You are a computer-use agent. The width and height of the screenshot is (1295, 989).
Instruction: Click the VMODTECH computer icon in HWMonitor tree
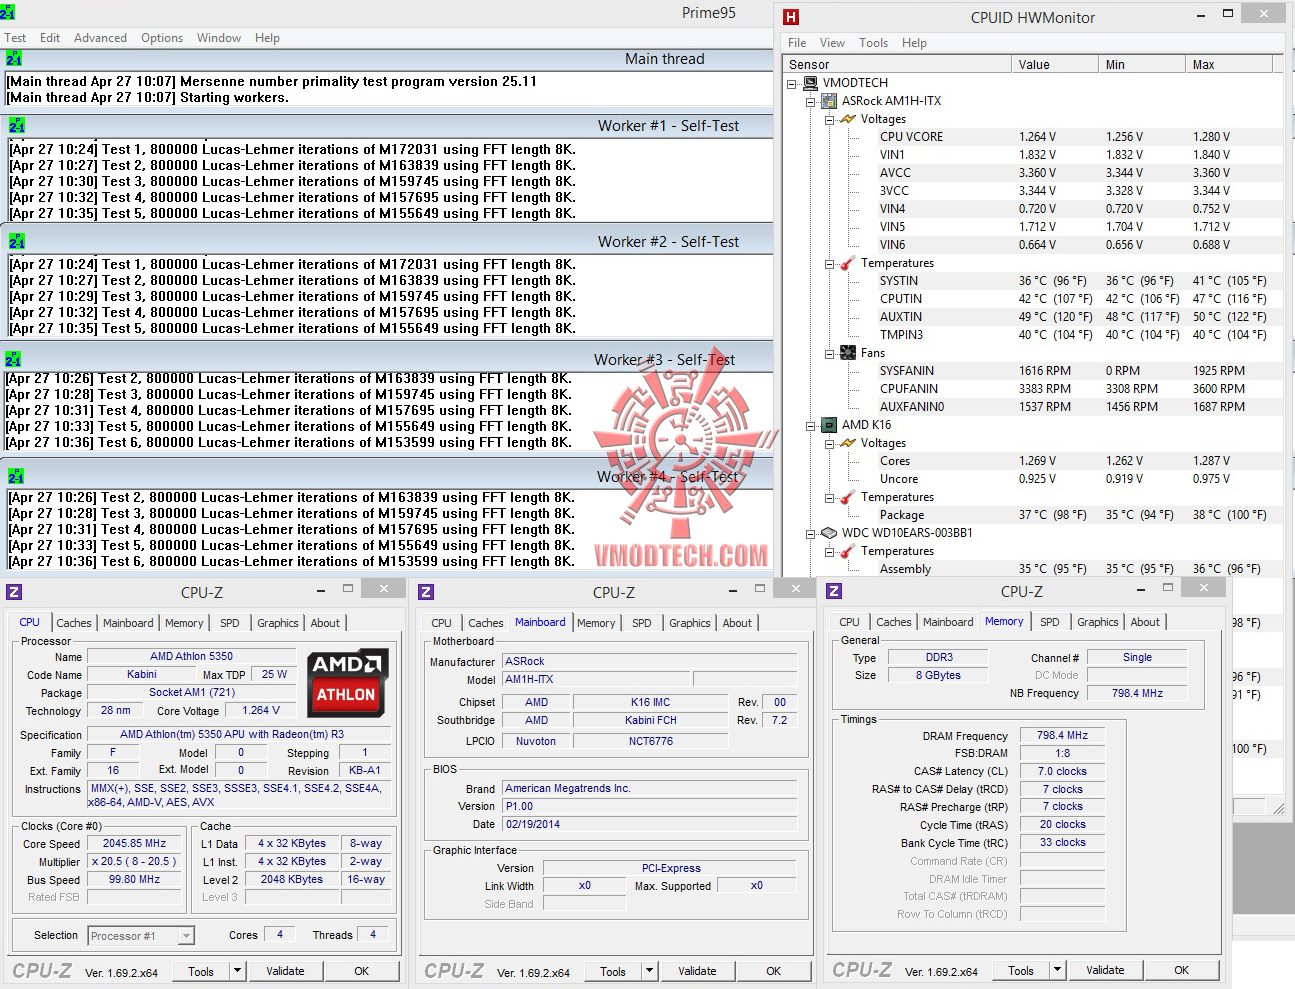pos(811,83)
